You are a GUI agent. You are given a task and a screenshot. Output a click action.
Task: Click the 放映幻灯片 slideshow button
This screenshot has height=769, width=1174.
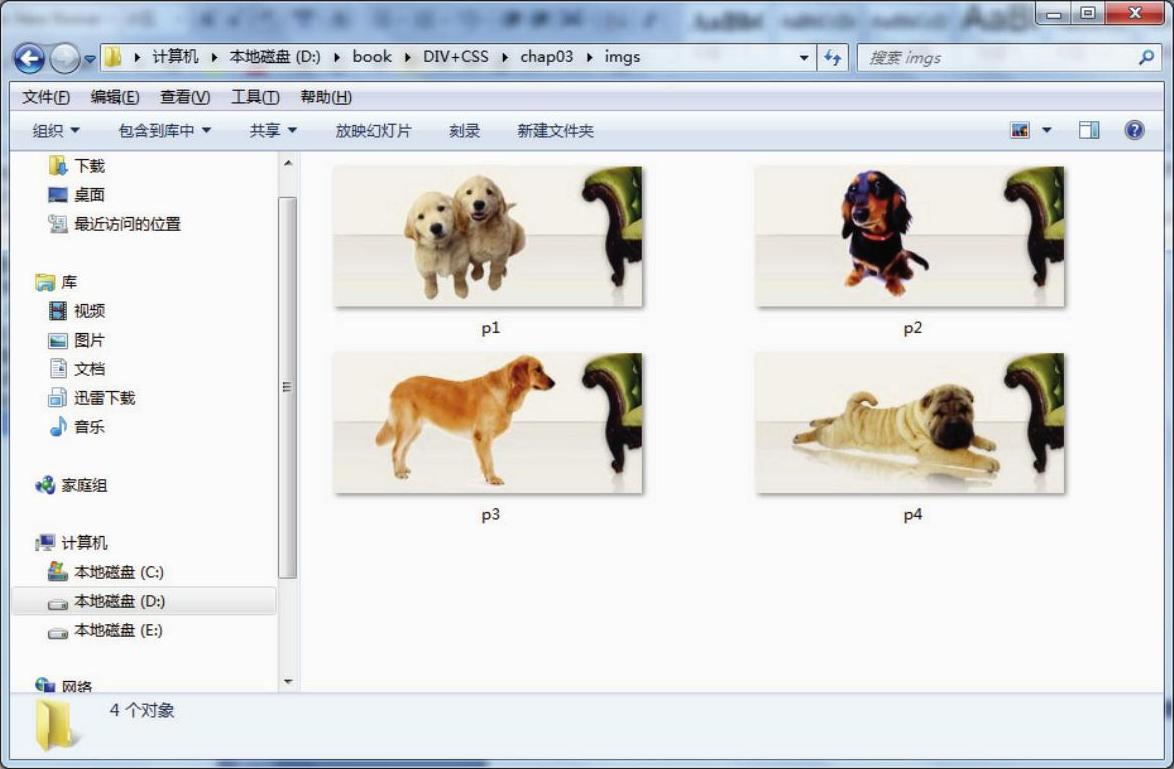tap(373, 131)
